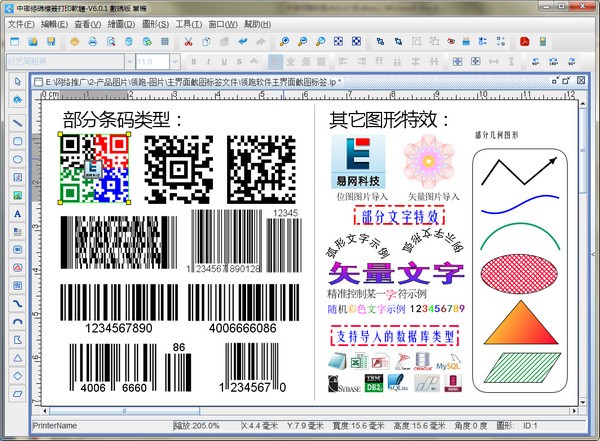
Task: Click the rounded rectangle shape tool
Action: [x=18, y=139]
